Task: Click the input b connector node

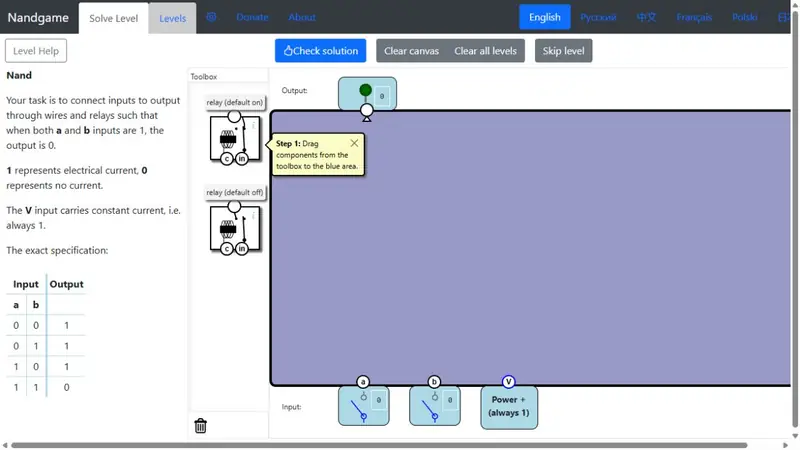Action: 434,382
